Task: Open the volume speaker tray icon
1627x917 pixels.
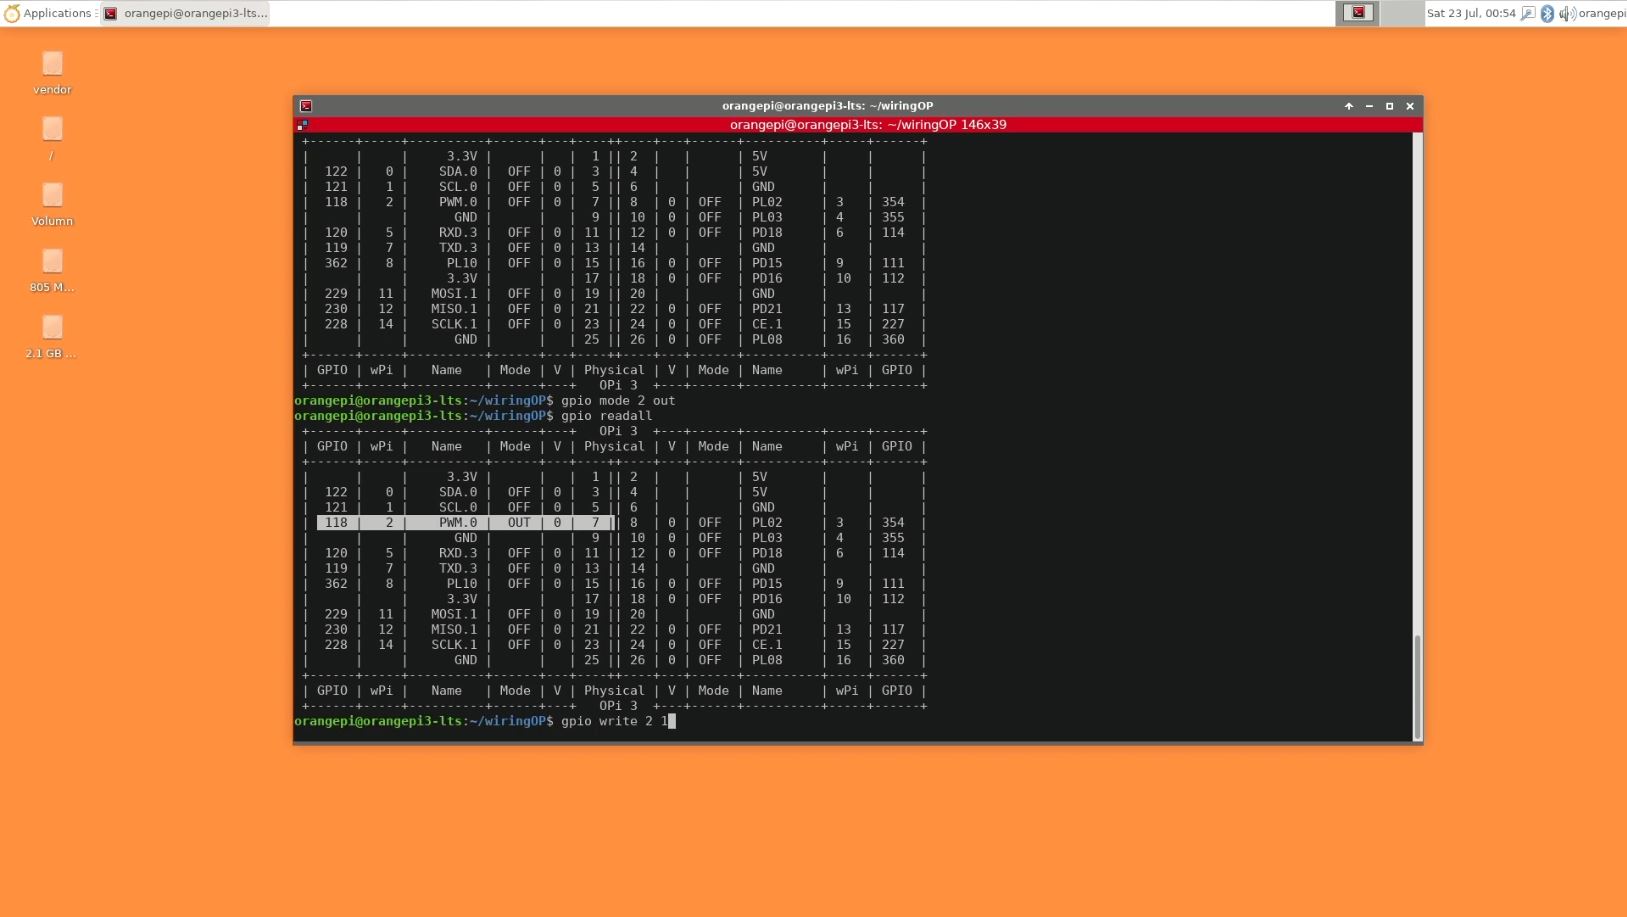Action: click(1566, 13)
